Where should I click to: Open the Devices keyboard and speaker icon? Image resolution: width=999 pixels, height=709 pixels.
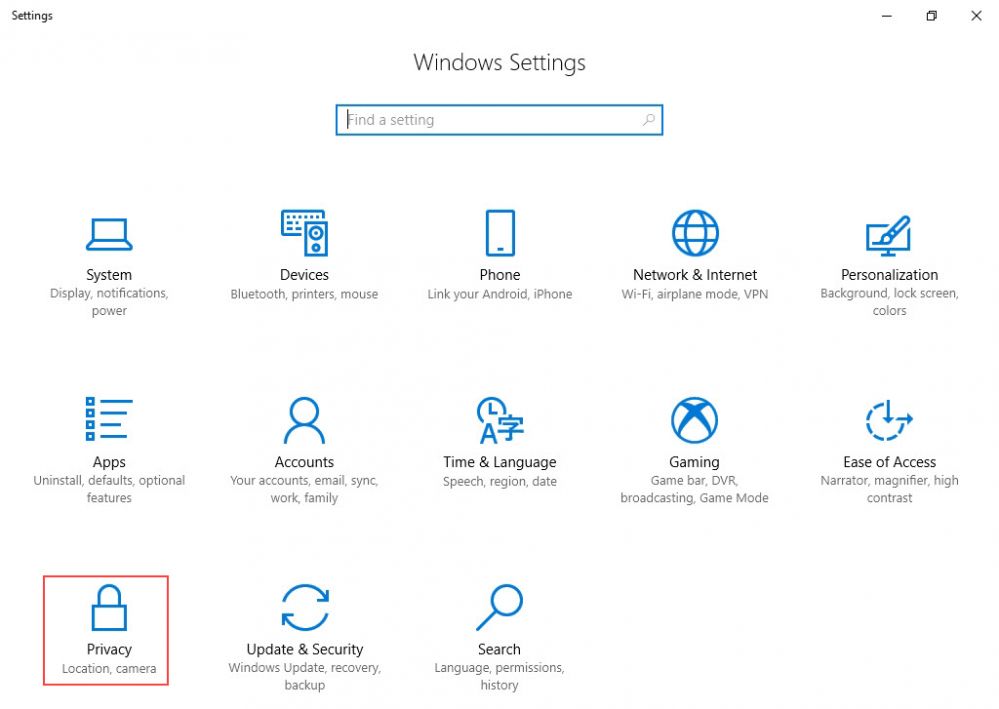tap(305, 233)
